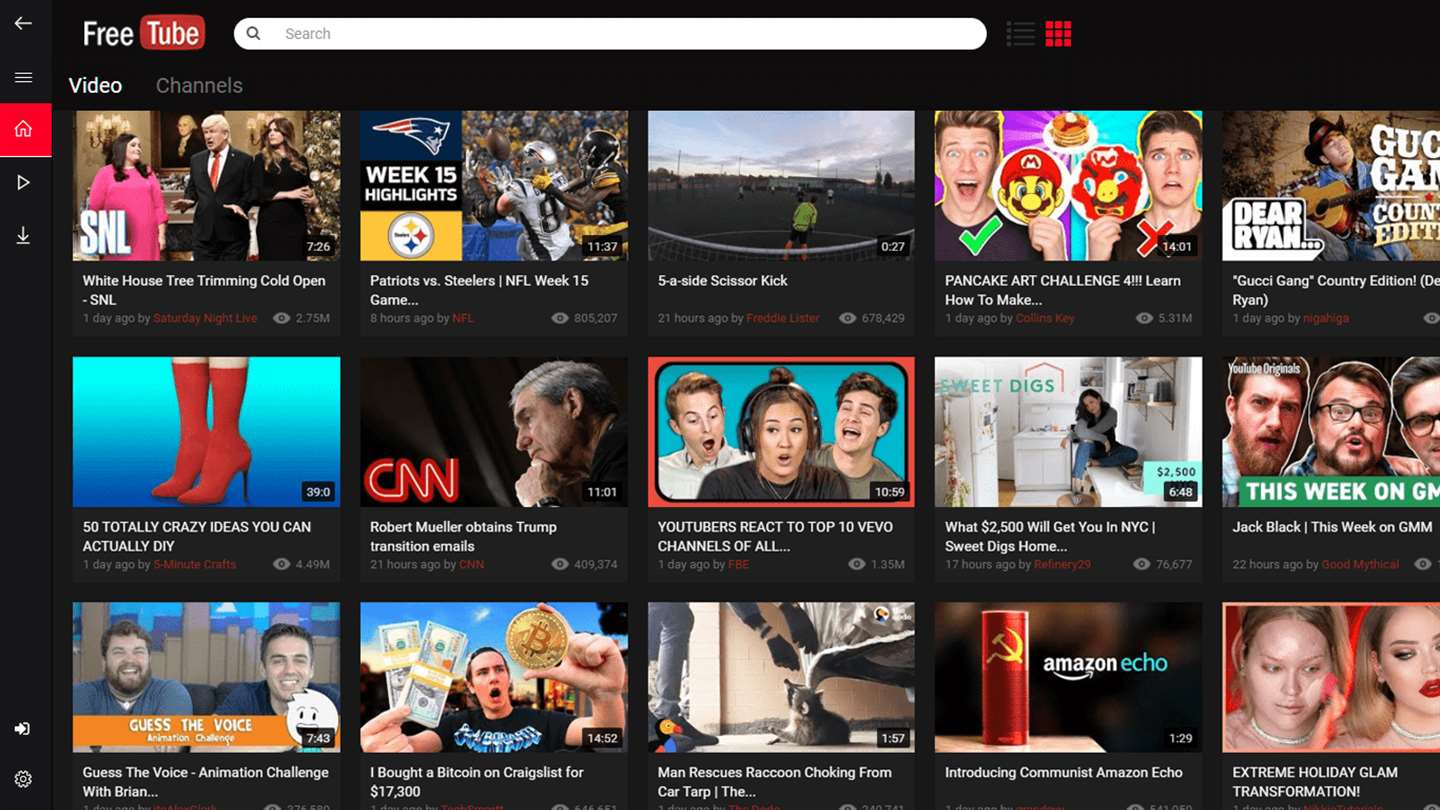
Task: Click the sign-in icon in sidebar
Action: [x=23, y=729]
